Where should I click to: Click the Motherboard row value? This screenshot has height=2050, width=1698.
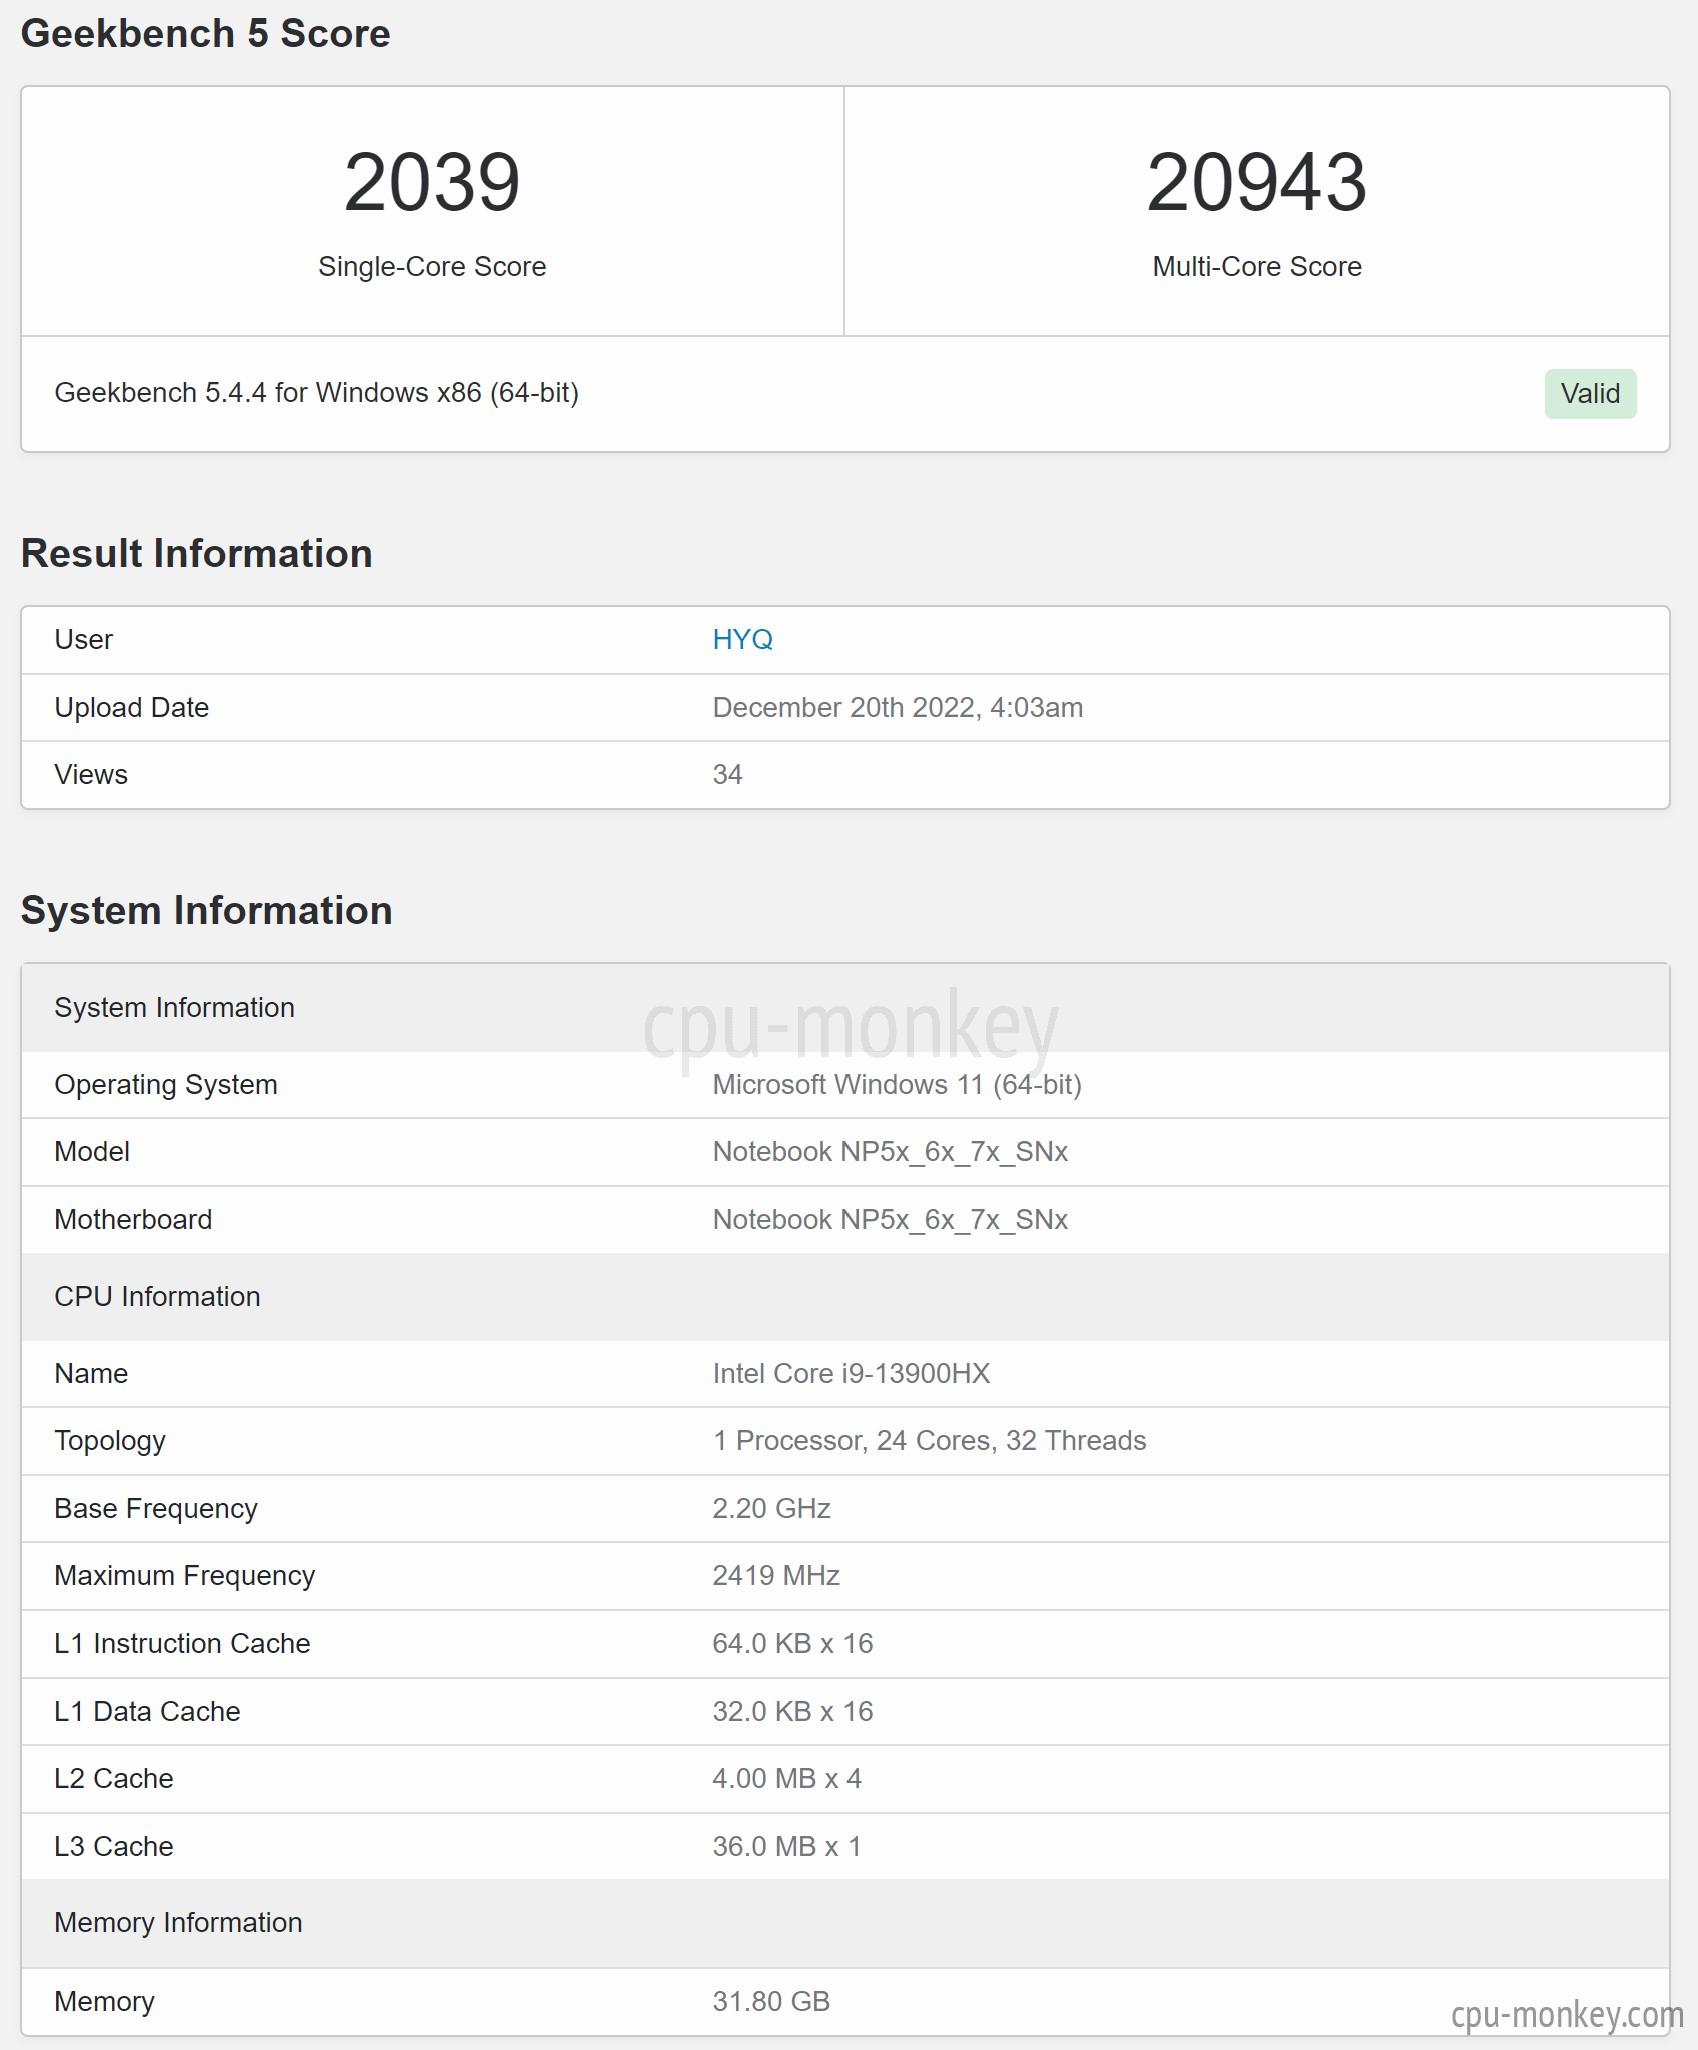[890, 1219]
